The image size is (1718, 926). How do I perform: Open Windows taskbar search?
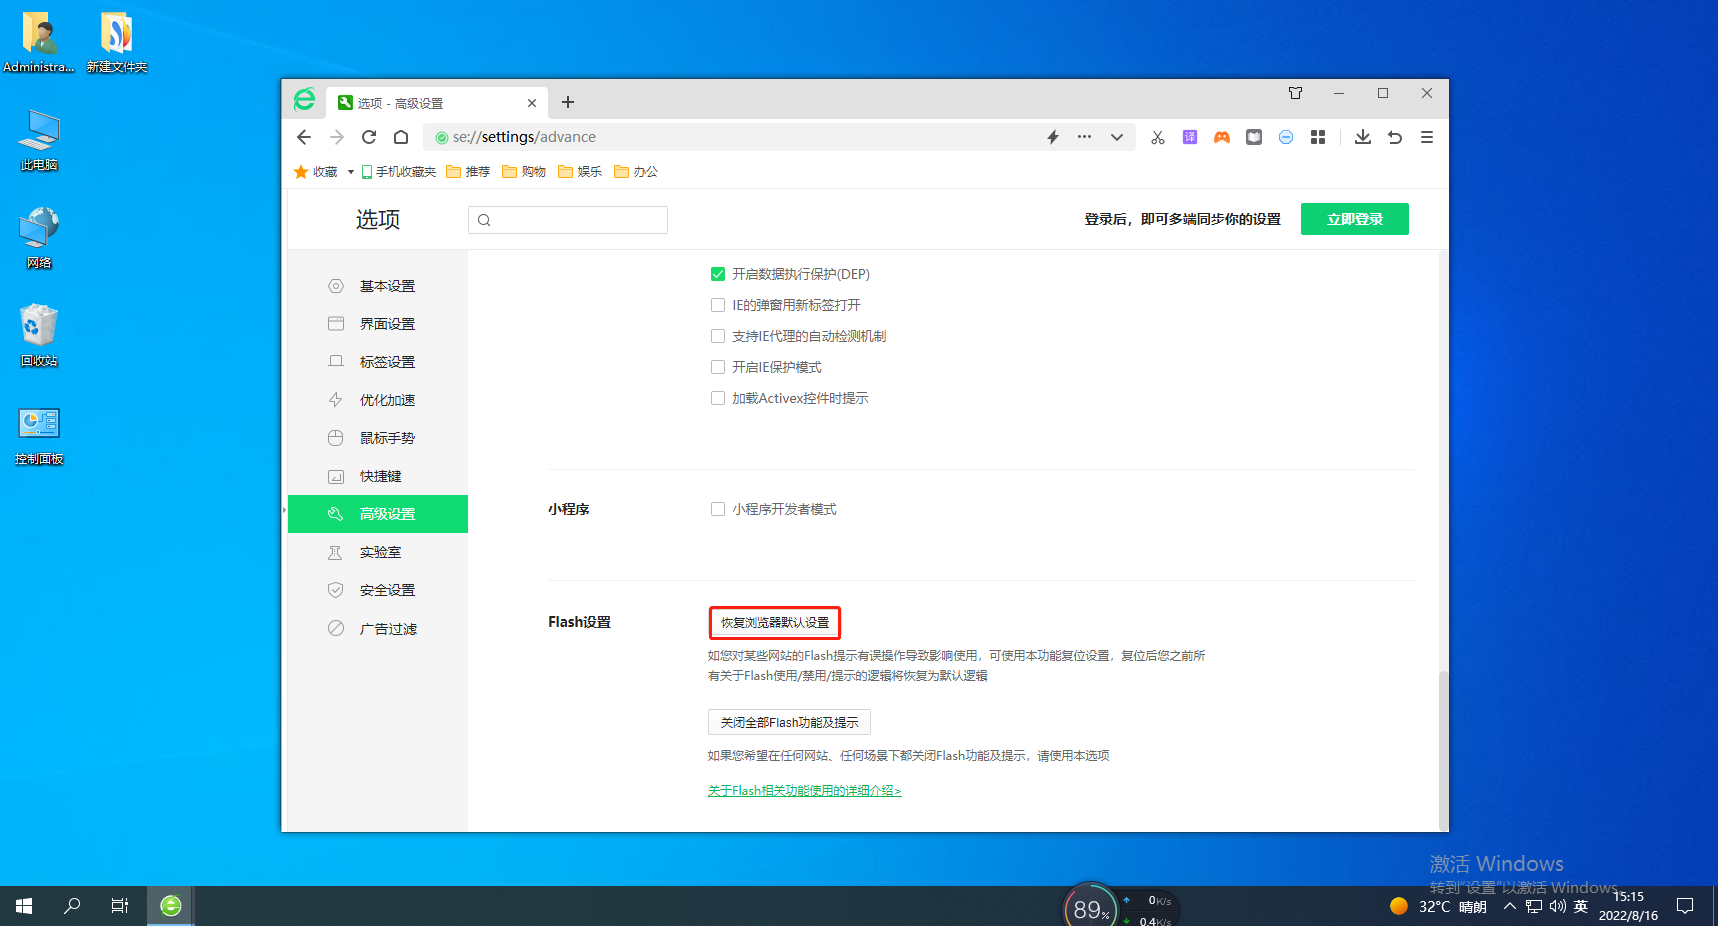tap(72, 906)
